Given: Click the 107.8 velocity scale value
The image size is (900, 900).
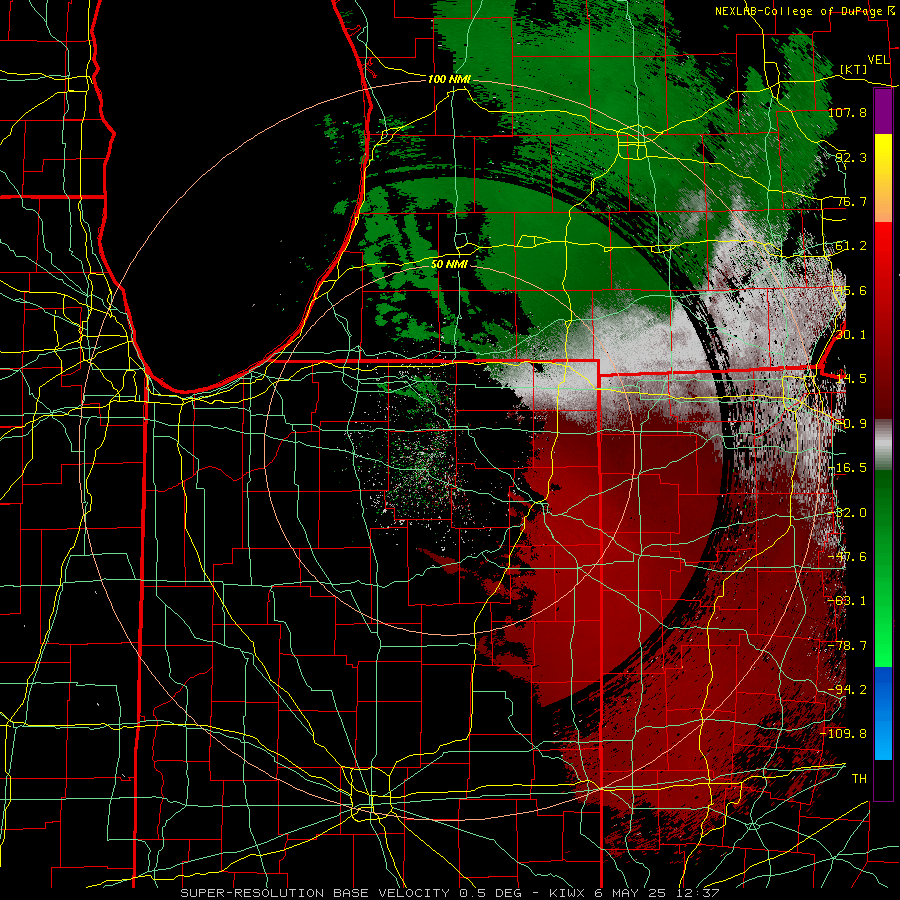Looking at the screenshot, I should pyautogui.click(x=847, y=112).
